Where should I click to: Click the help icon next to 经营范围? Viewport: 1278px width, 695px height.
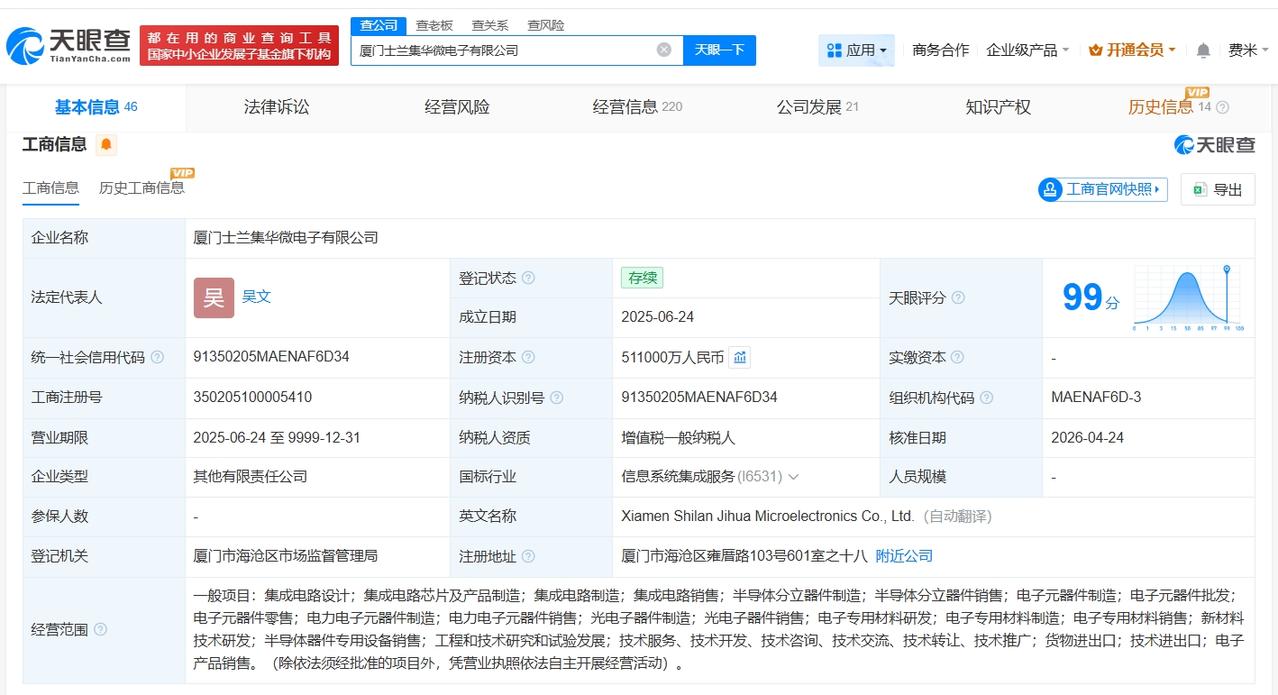point(100,630)
